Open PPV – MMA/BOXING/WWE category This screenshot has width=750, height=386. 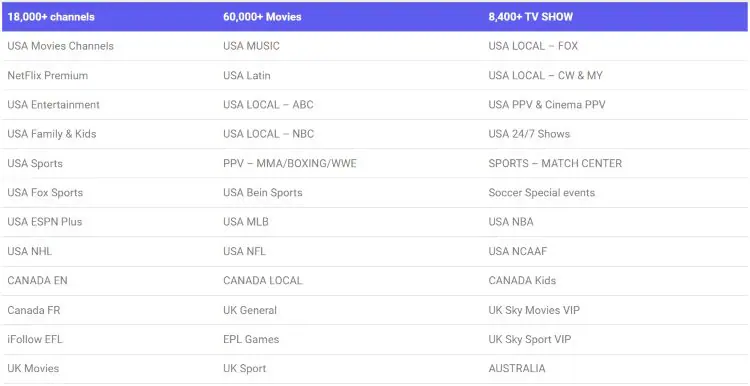(x=289, y=164)
